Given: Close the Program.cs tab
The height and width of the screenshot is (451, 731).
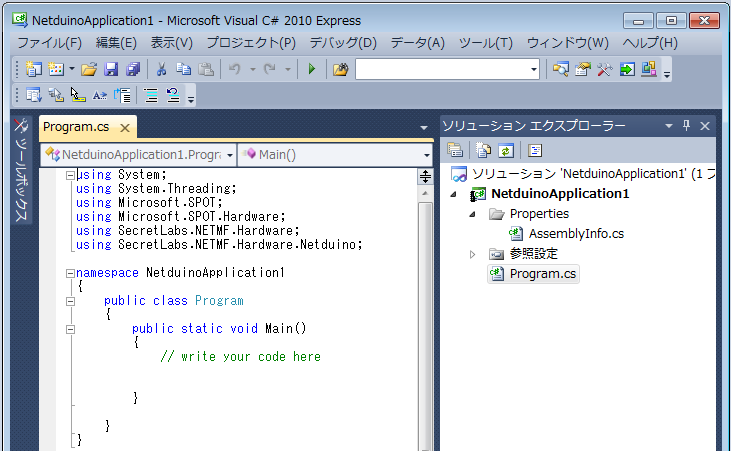Looking at the screenshot, I should (125, 128).
